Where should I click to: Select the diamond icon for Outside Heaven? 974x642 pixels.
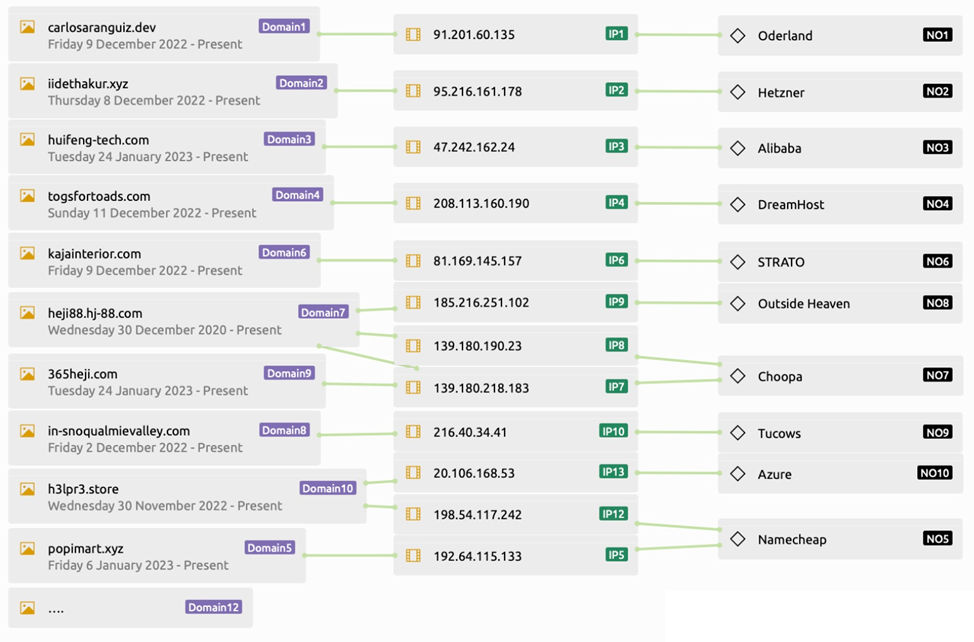(x=738, y=304)
